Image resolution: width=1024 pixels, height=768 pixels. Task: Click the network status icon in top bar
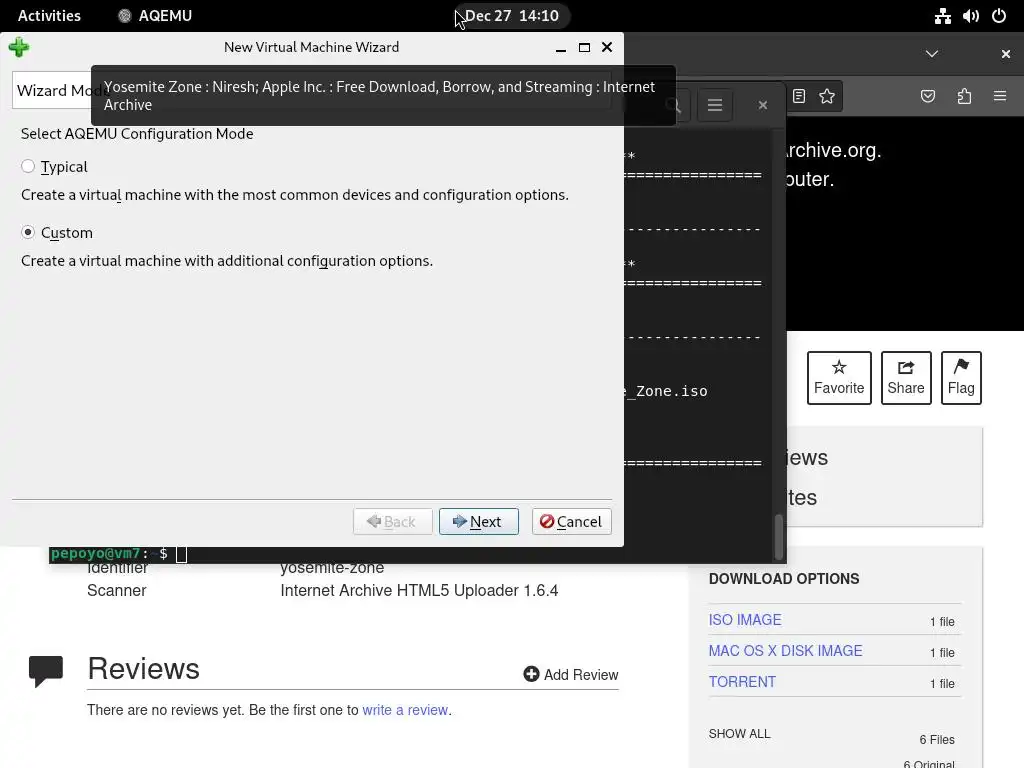coord(942,16)
